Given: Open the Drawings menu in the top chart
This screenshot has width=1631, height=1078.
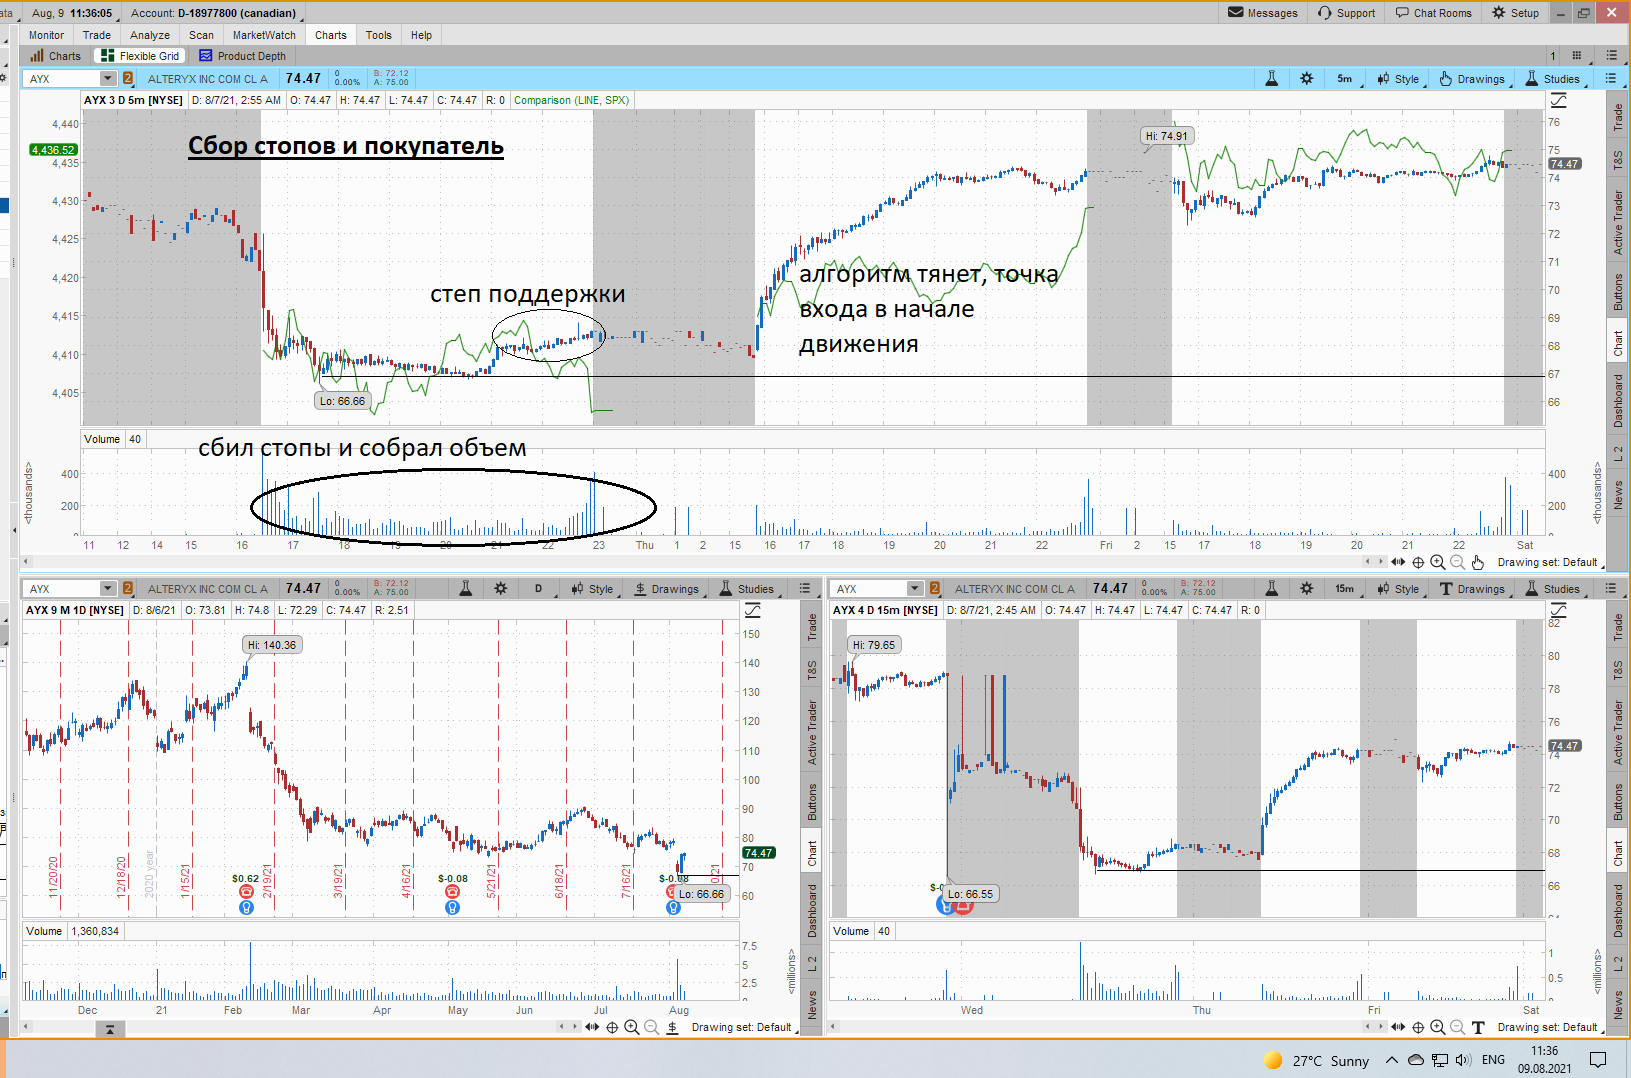Looking at the screenshot, I should [x=1472, y=79].
